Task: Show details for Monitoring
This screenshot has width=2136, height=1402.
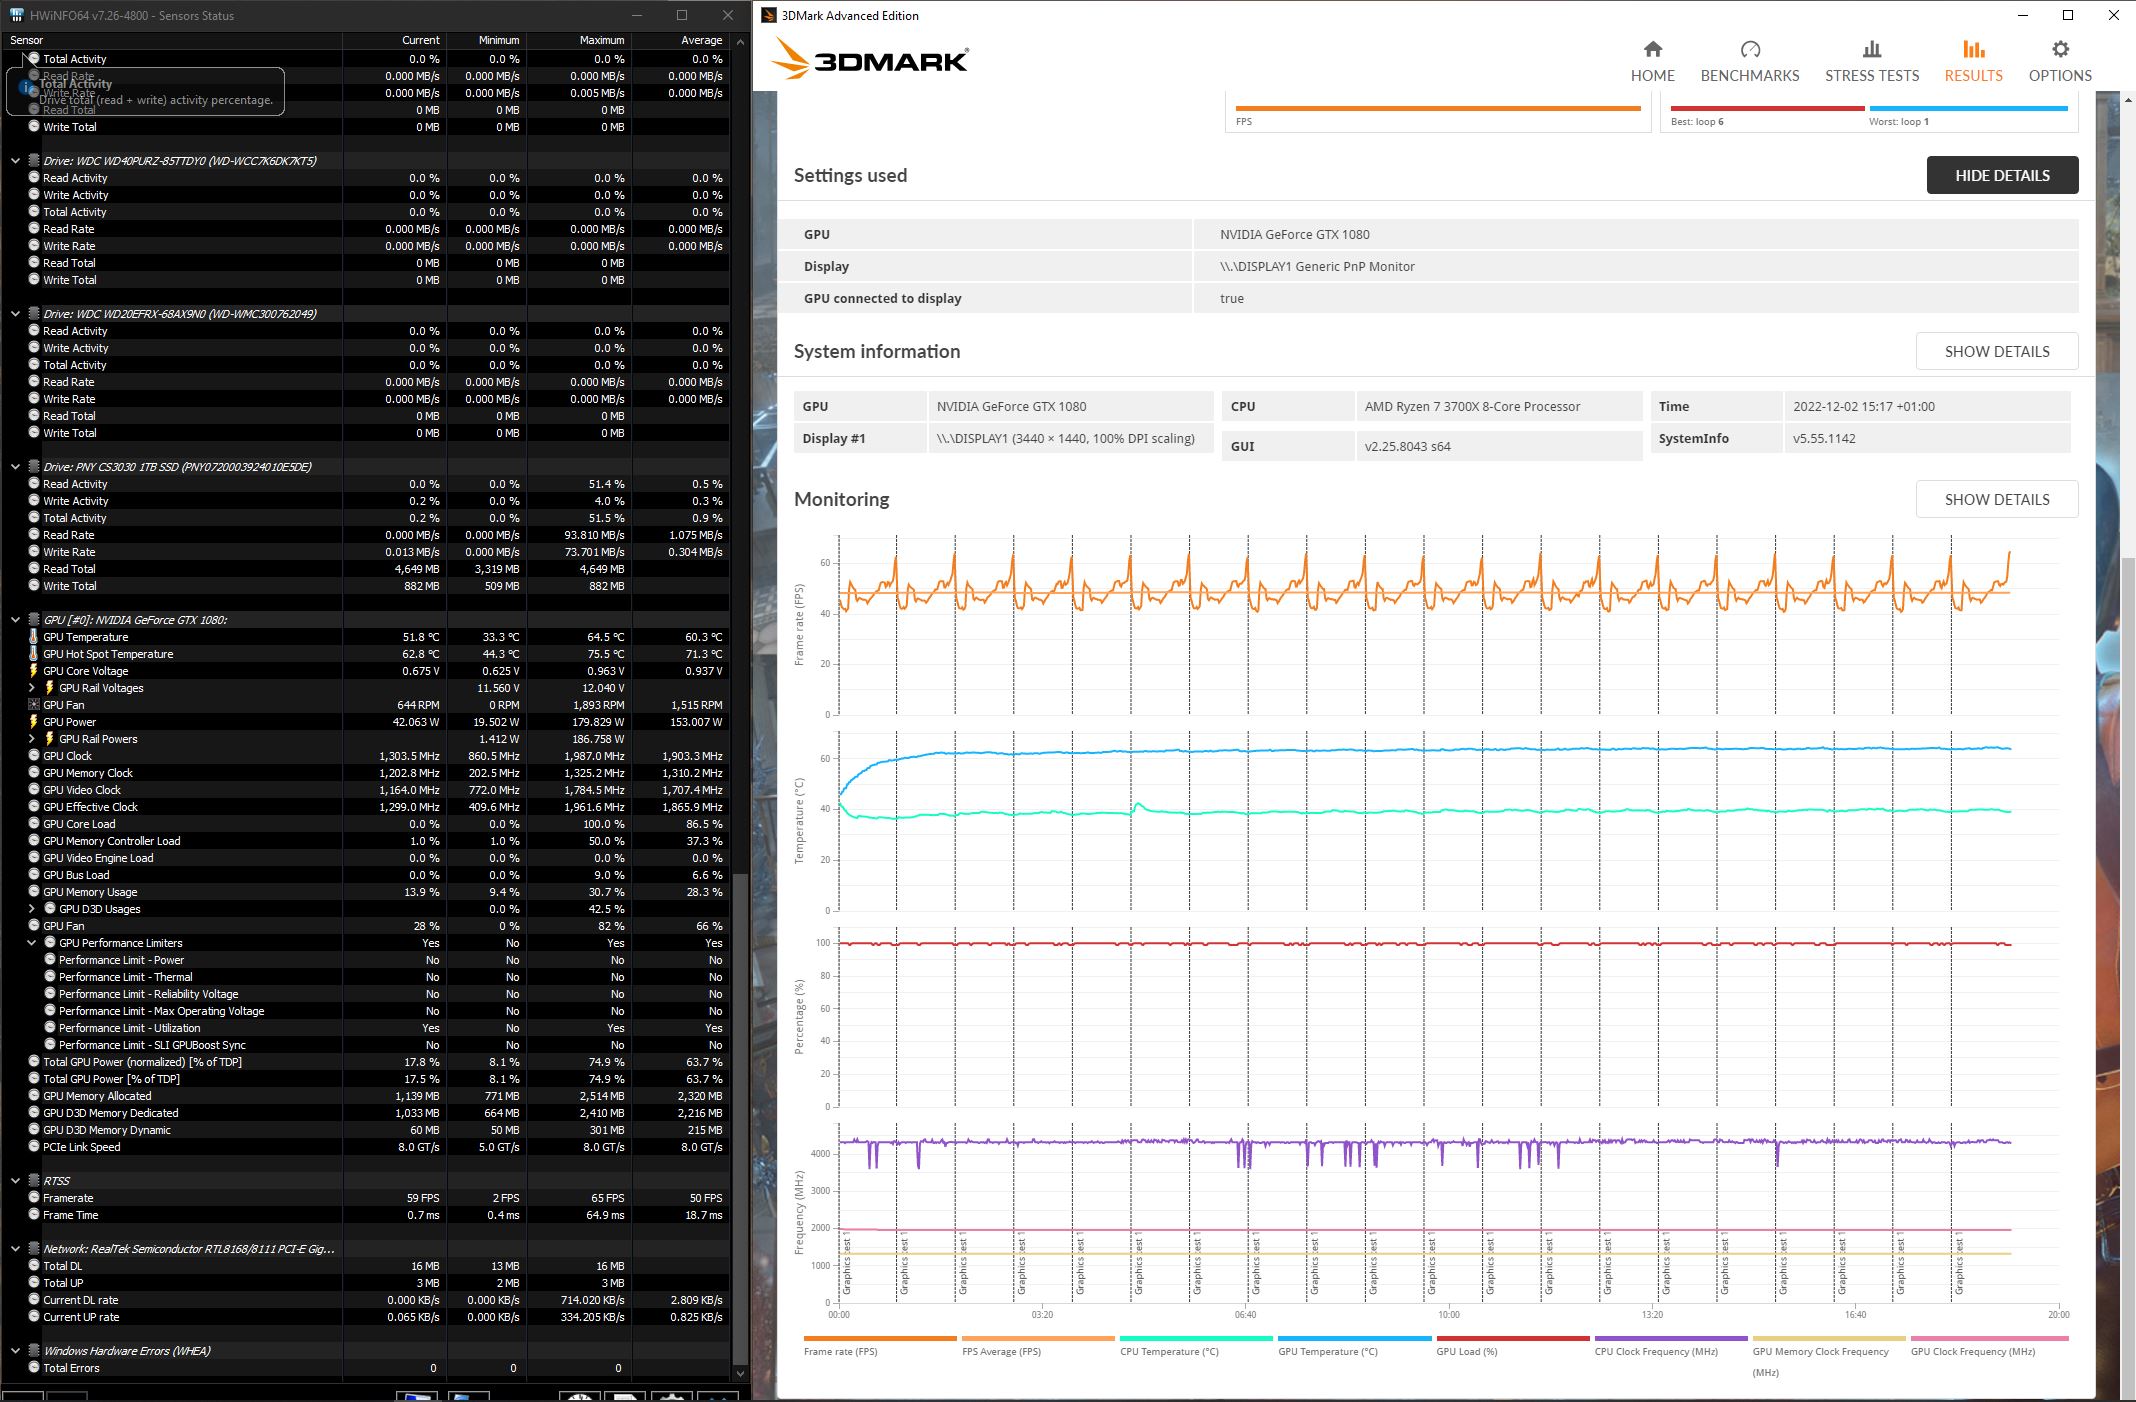Action: [x=1997, y=499]
